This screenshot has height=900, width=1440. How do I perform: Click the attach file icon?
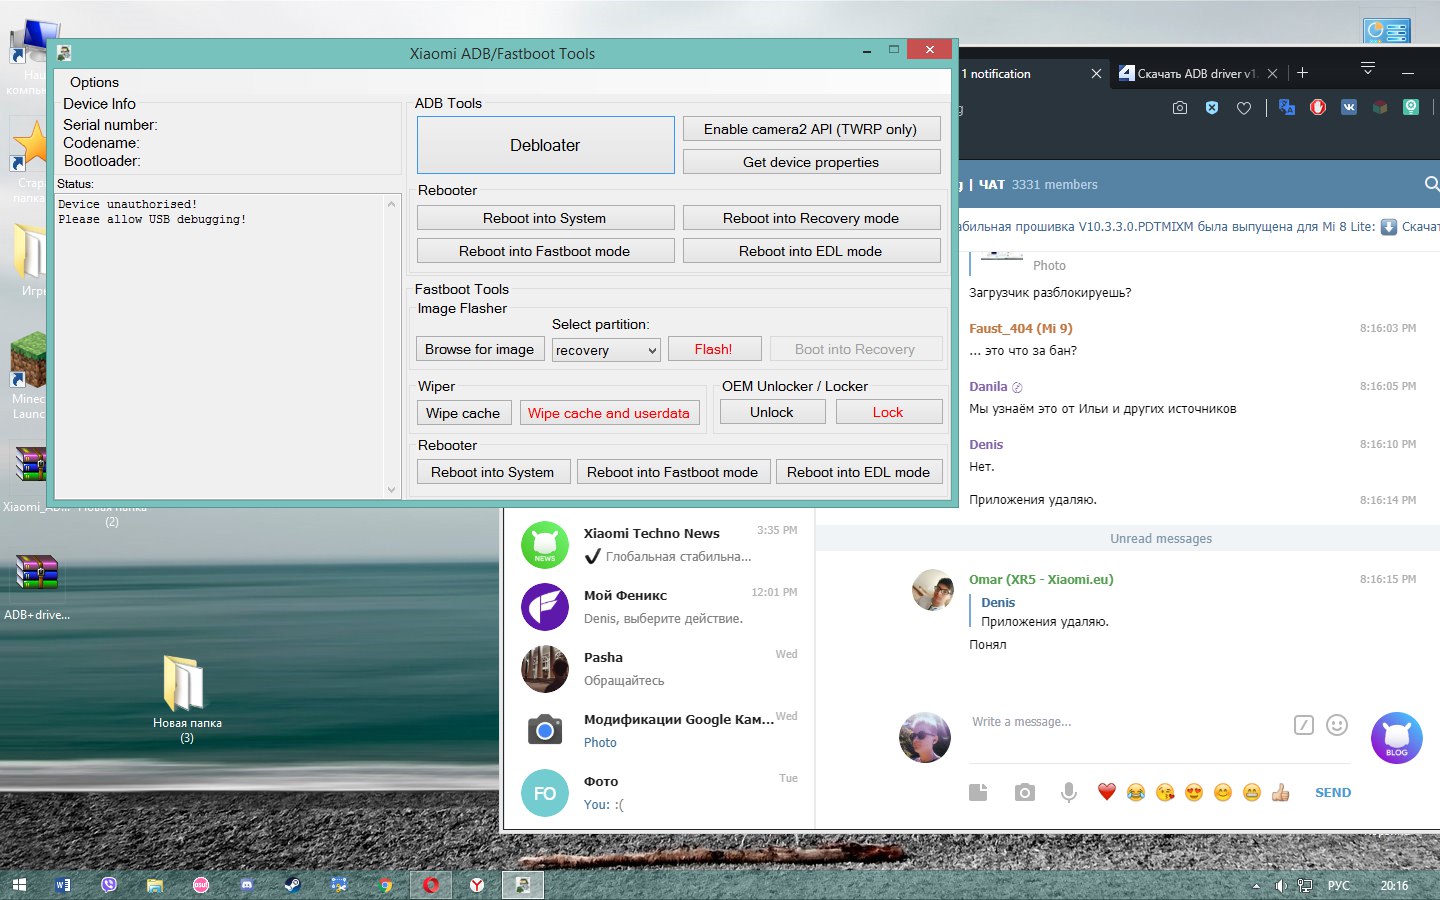(x=978, y=793)
